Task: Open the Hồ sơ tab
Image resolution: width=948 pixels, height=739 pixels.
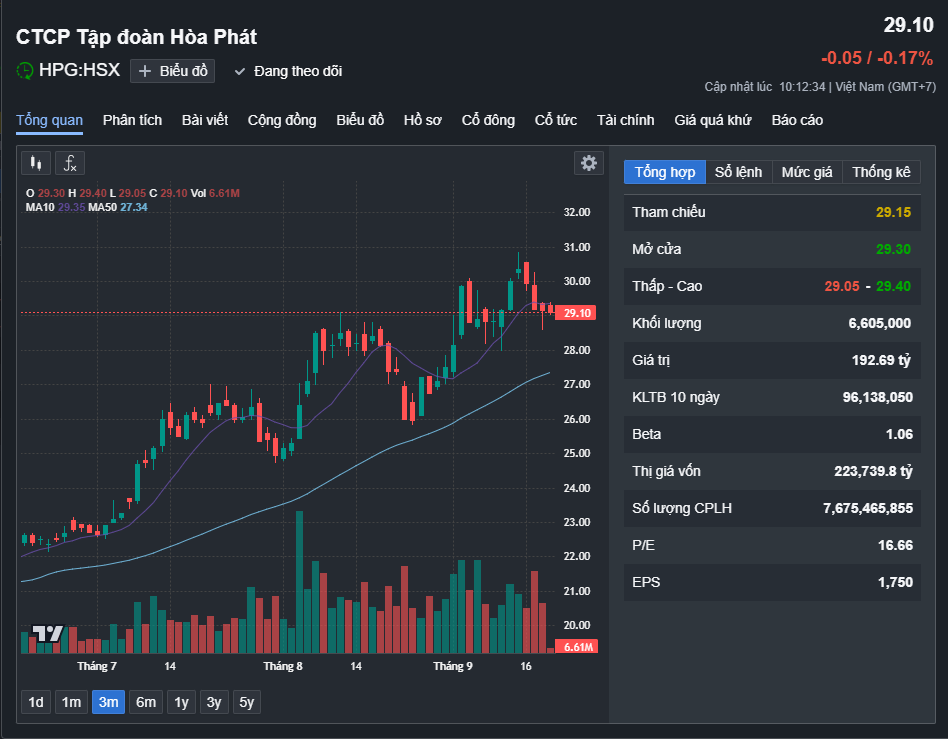Action: [423, 120]
